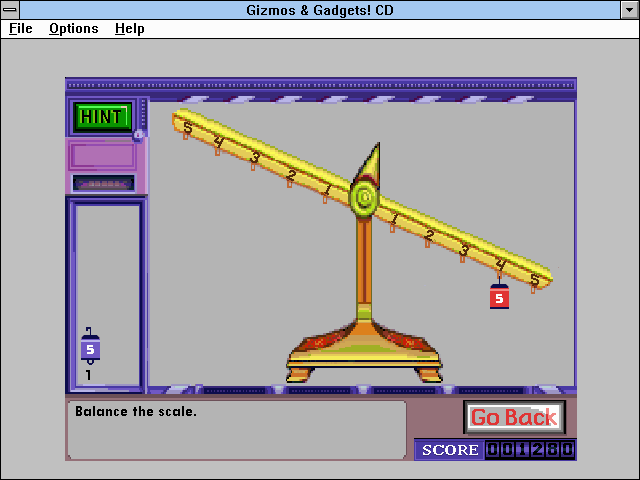
Task: Click the right side hook numbered 2
Action: [x=427, y=244]
